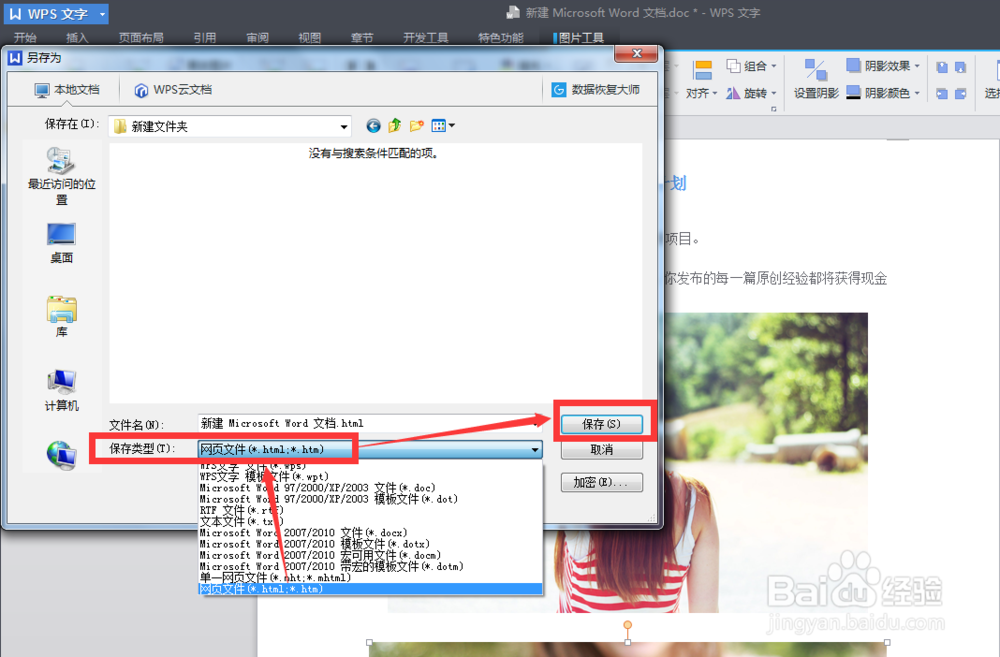This screenshot has height=657, width=1000.
Task: Open the 页面布局 ribbon tab
Action: (x=141, y=38)
